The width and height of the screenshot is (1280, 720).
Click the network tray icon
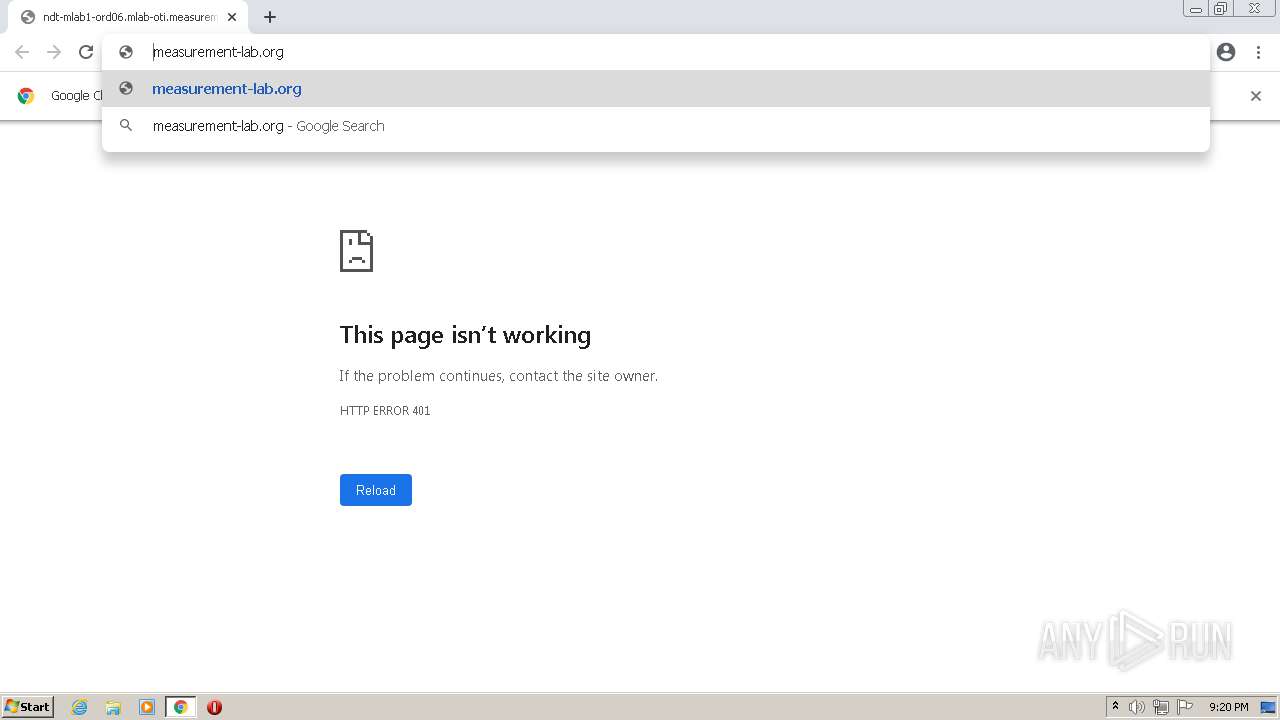click(x=1161, y=707)
